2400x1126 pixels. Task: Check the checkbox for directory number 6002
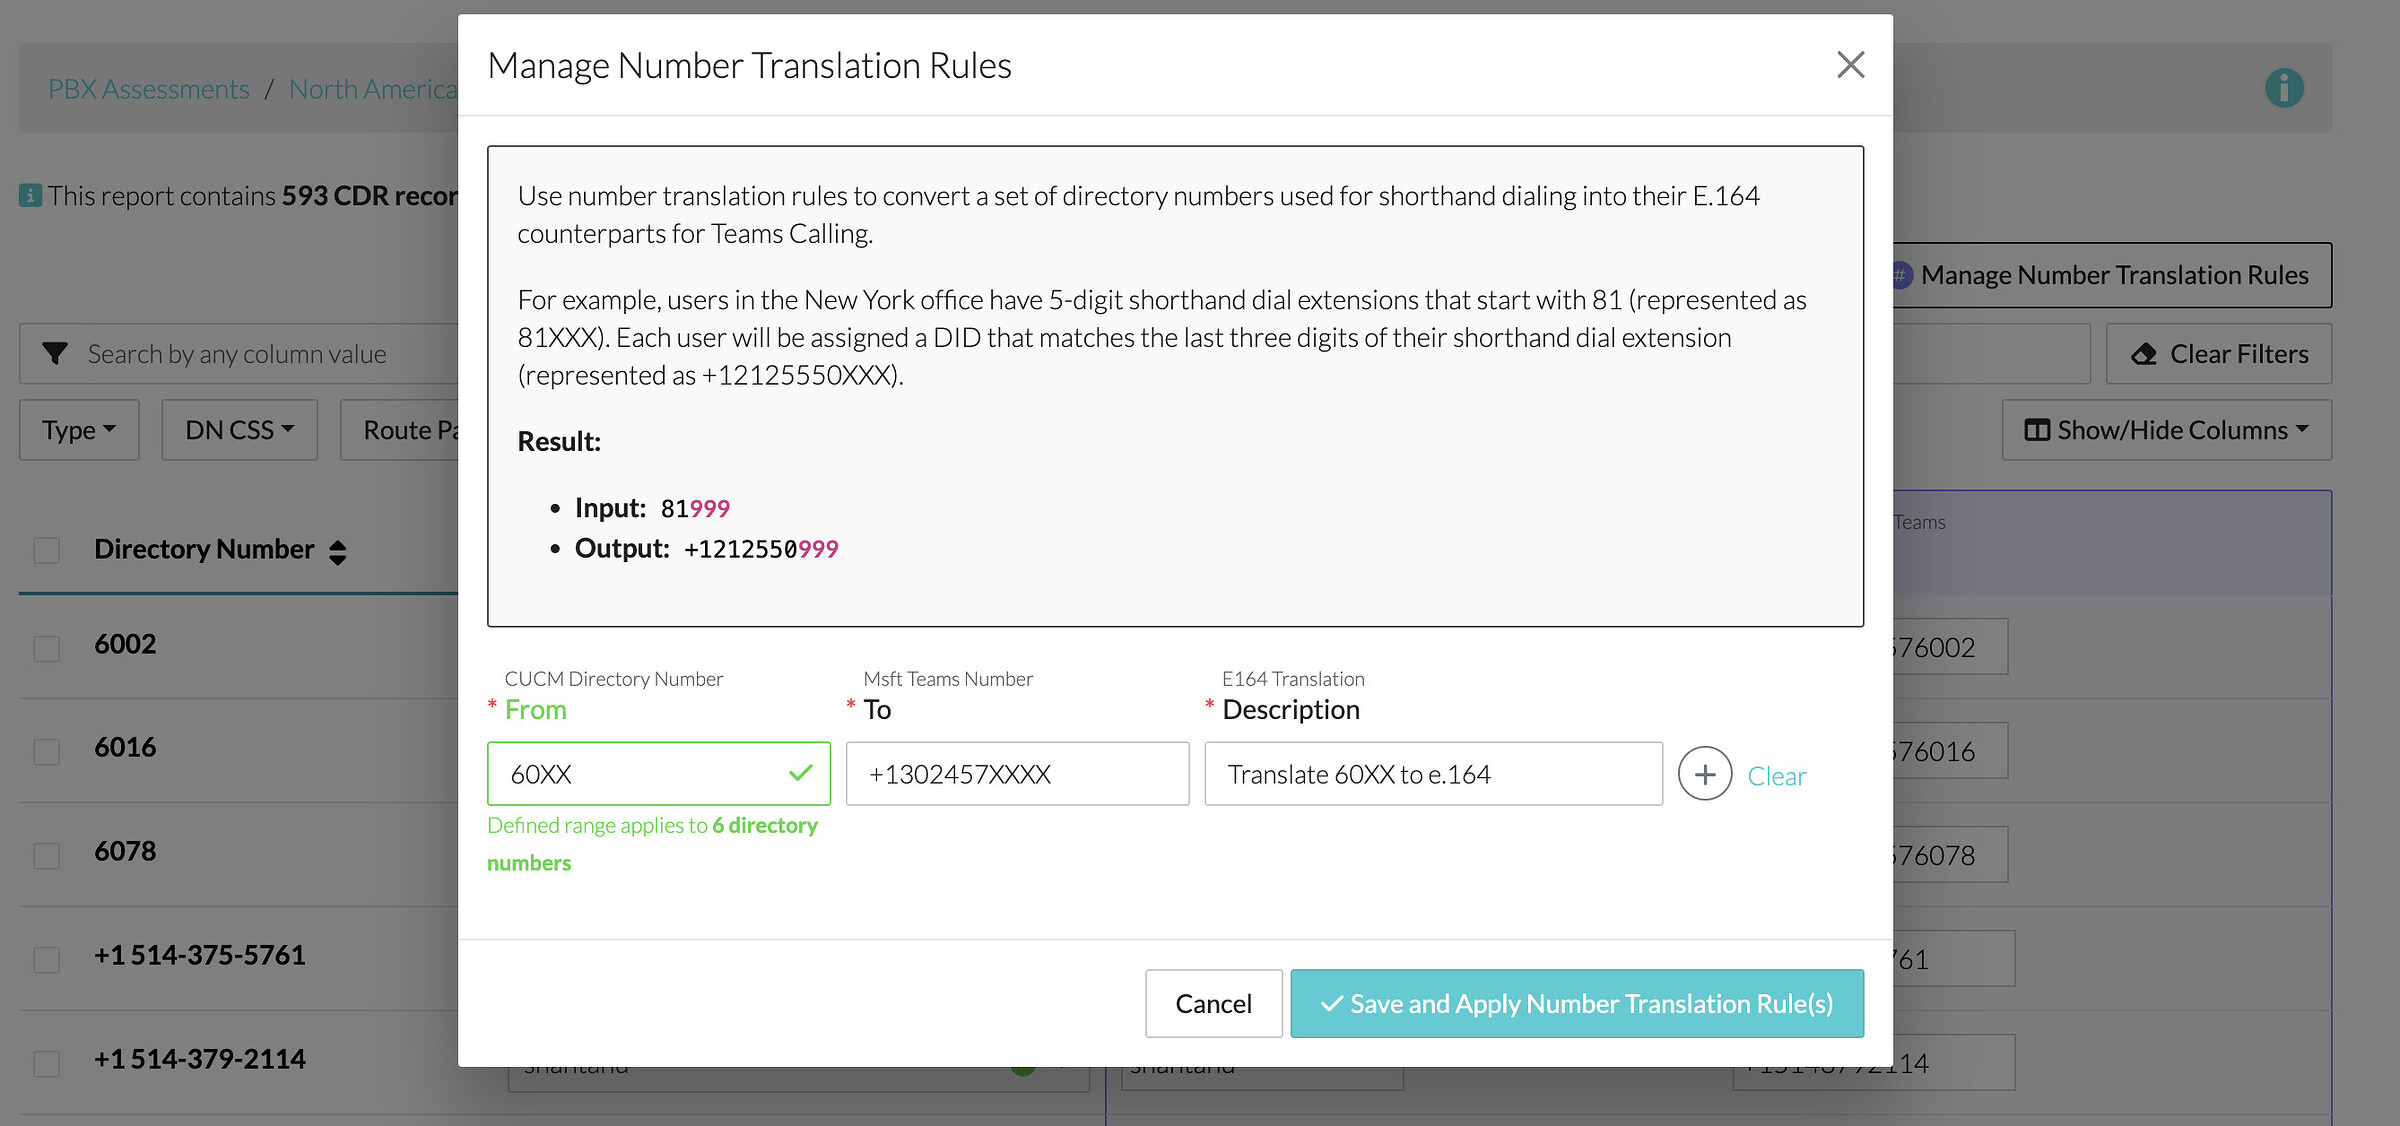pos(46,648)
